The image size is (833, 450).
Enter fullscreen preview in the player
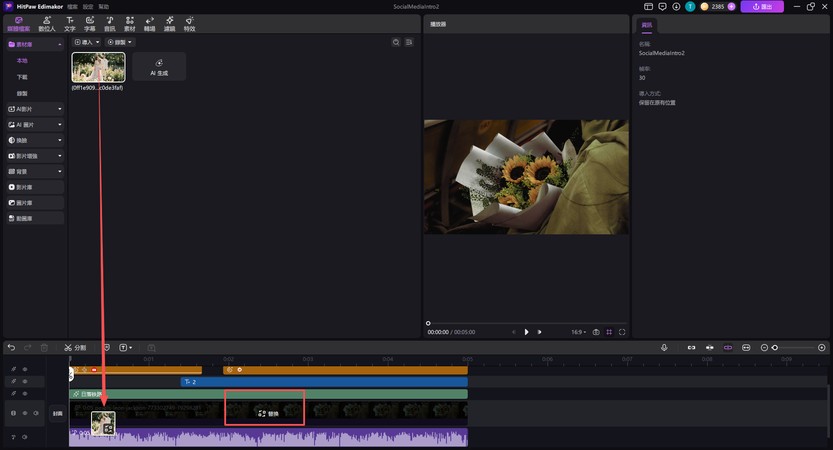pos(622,331)
